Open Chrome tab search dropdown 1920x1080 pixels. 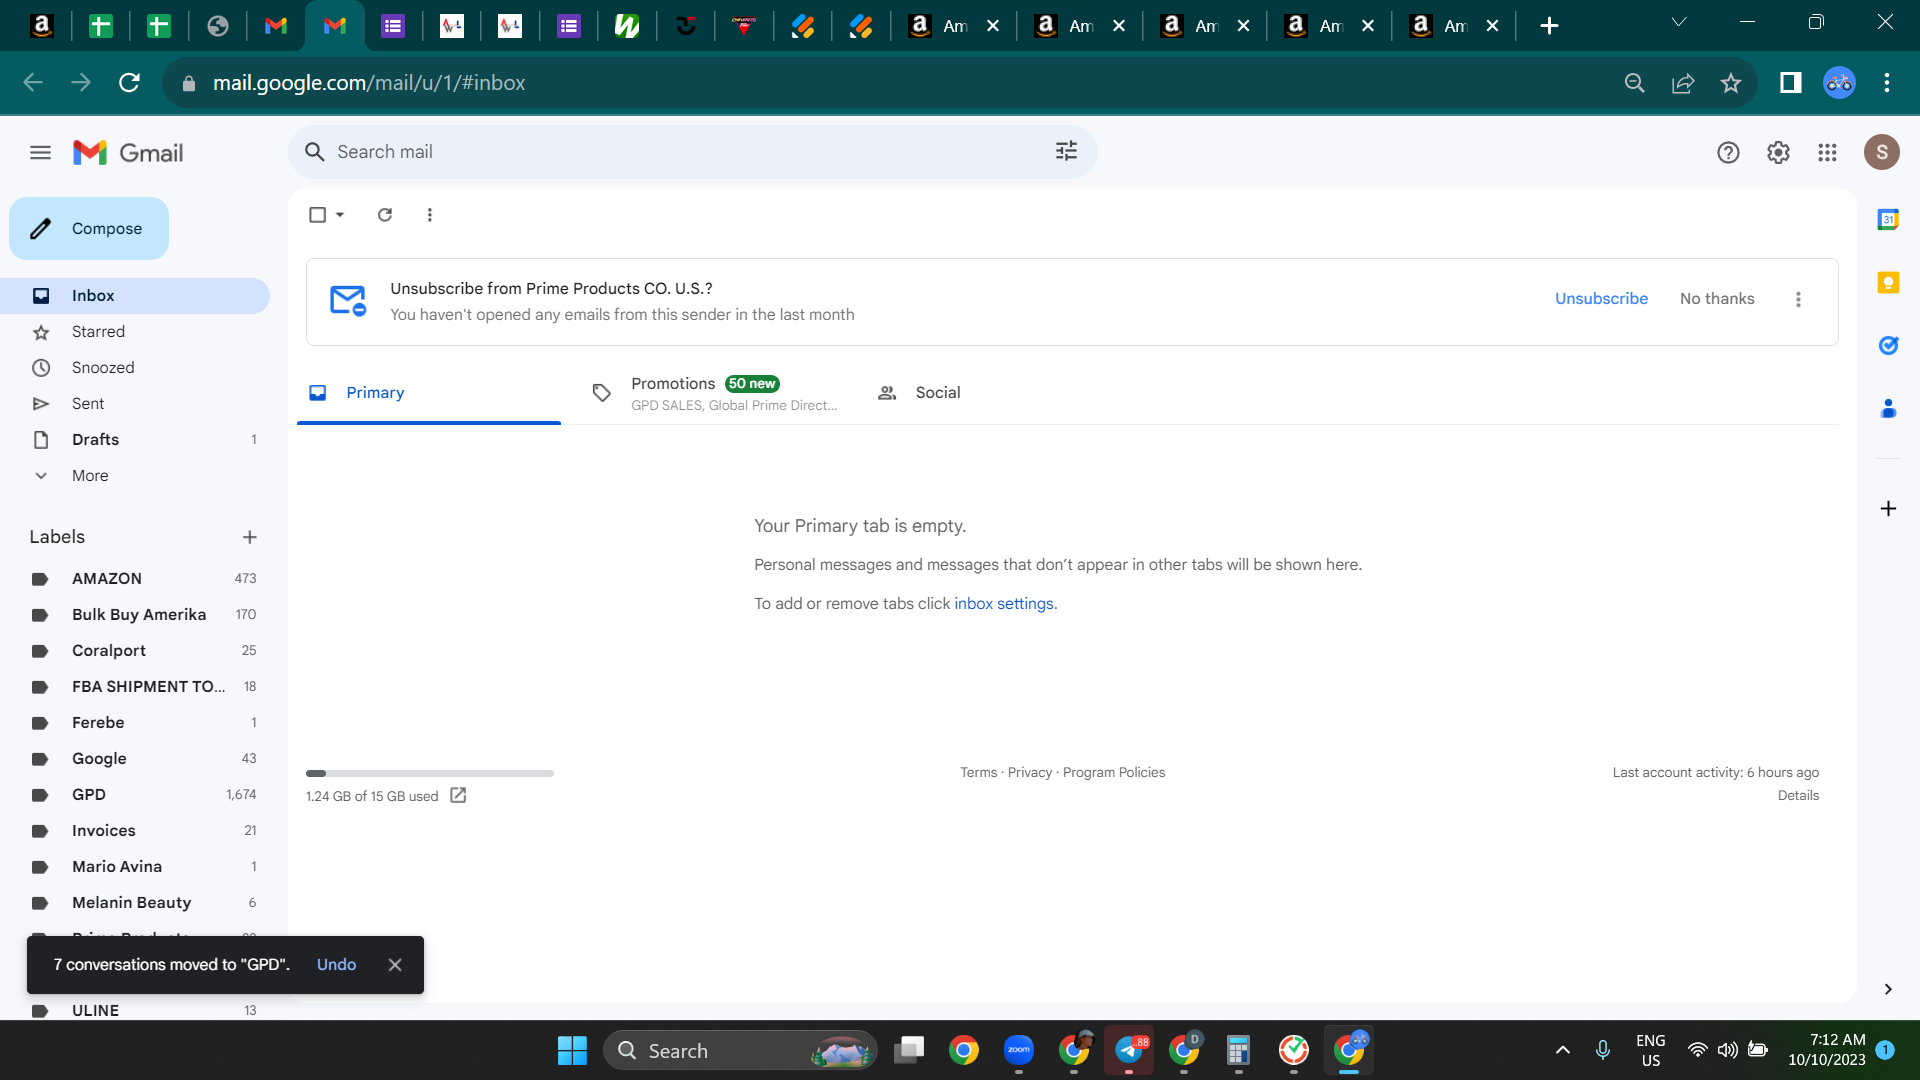pyautogui.click(x=1679, y=23)
